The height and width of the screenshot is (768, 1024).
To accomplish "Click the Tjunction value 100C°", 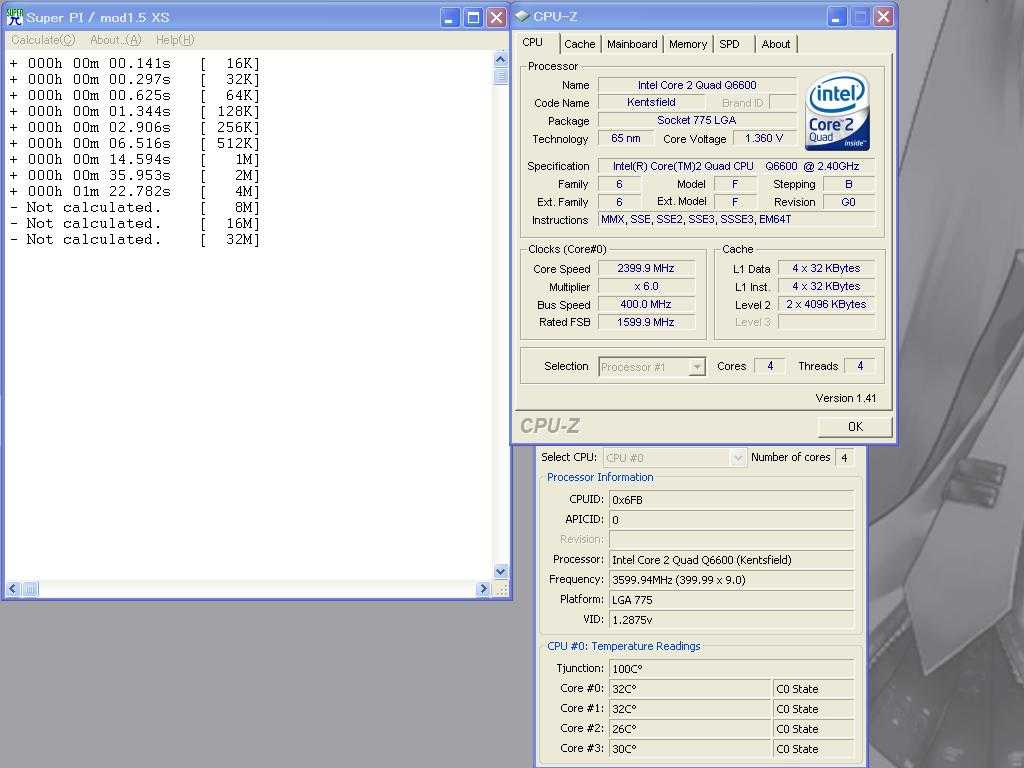I will 731,669.
